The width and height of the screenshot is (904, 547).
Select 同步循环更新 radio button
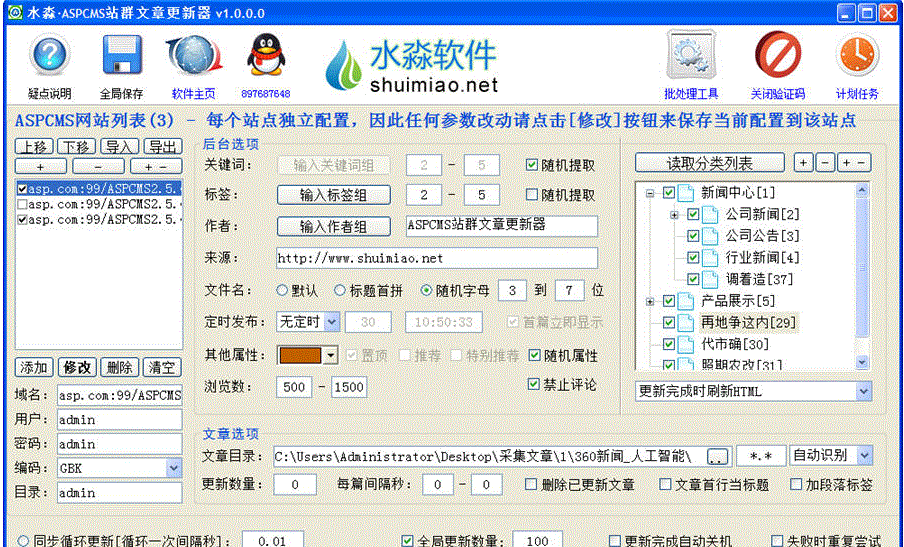(23, 541)
